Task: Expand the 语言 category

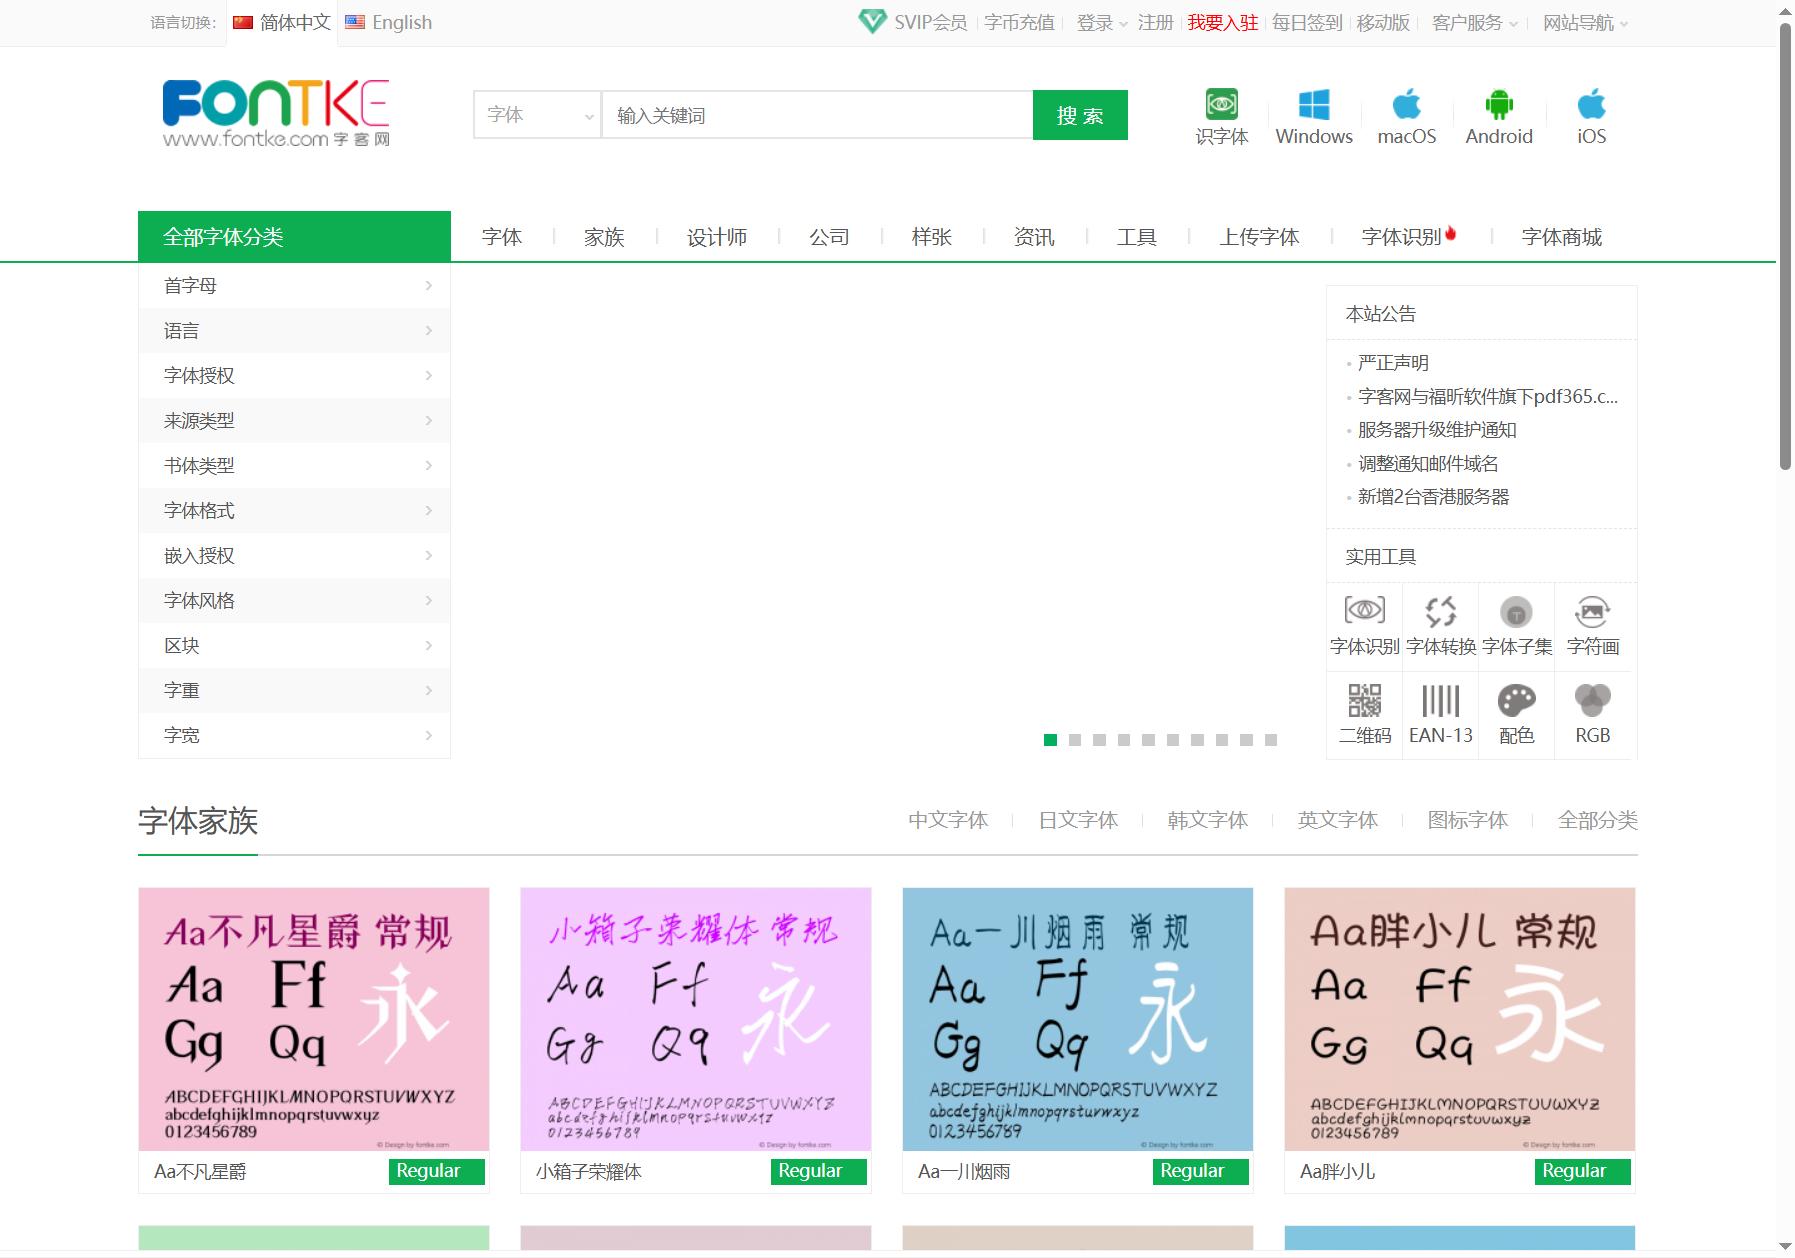Action: [295, 331]
